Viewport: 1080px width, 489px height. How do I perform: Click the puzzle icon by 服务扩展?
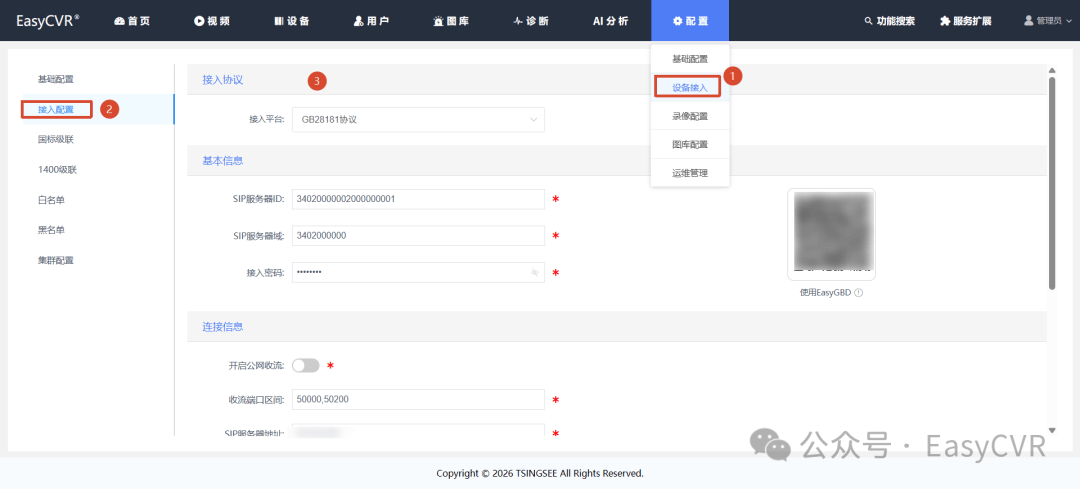click(945, 21)
